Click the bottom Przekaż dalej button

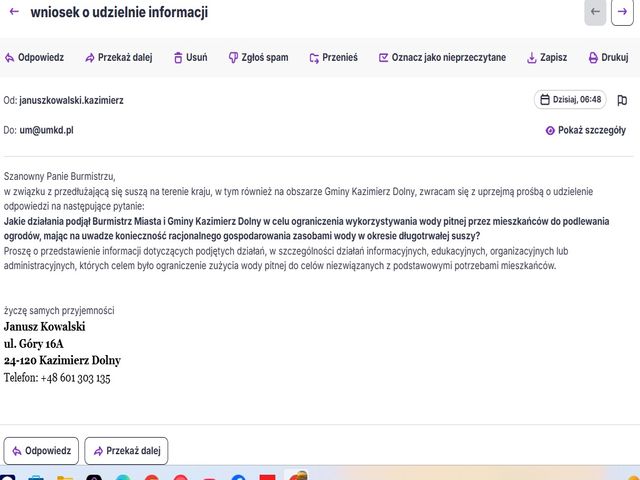[126, 451]
